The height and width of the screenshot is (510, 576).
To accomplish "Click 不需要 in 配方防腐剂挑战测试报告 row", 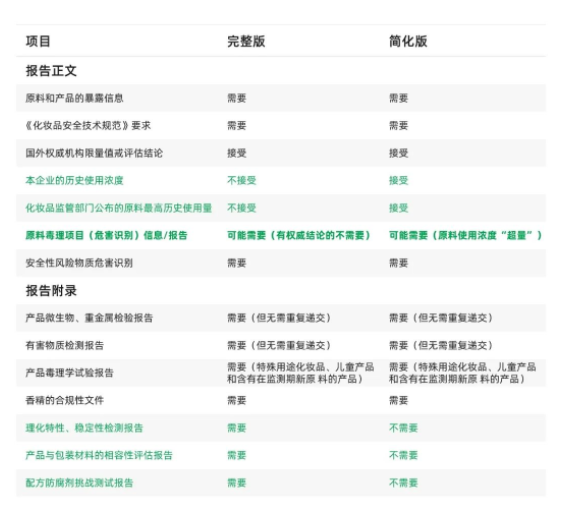I will point(403,483).
